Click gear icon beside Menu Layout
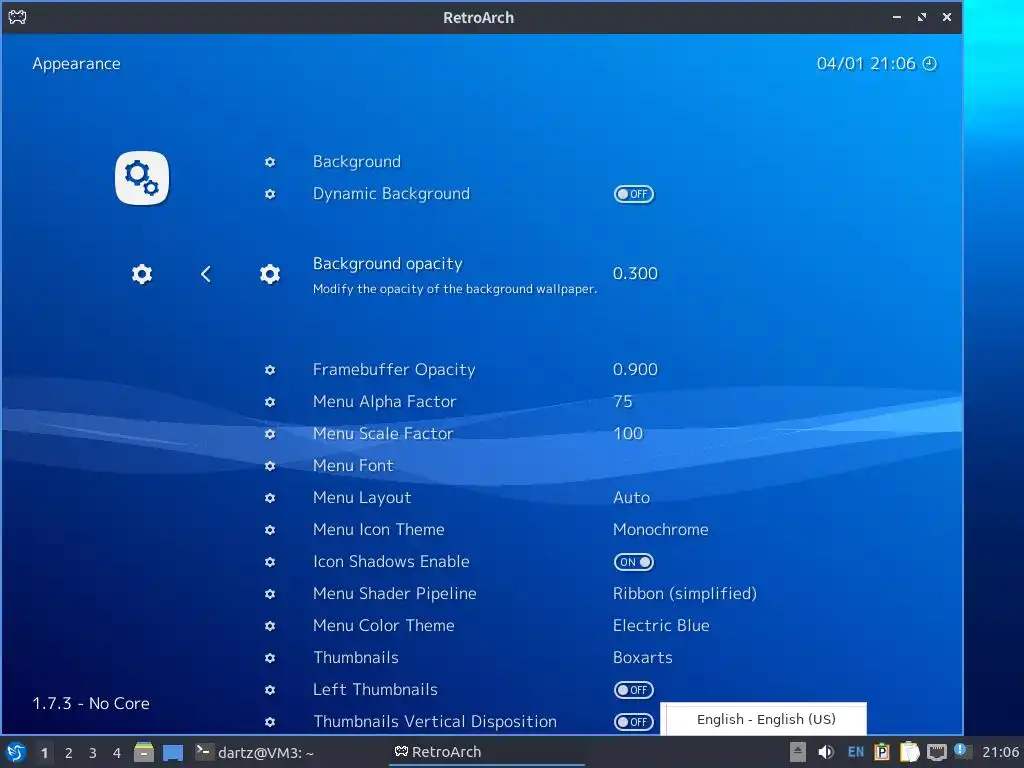 pos(270,498)
